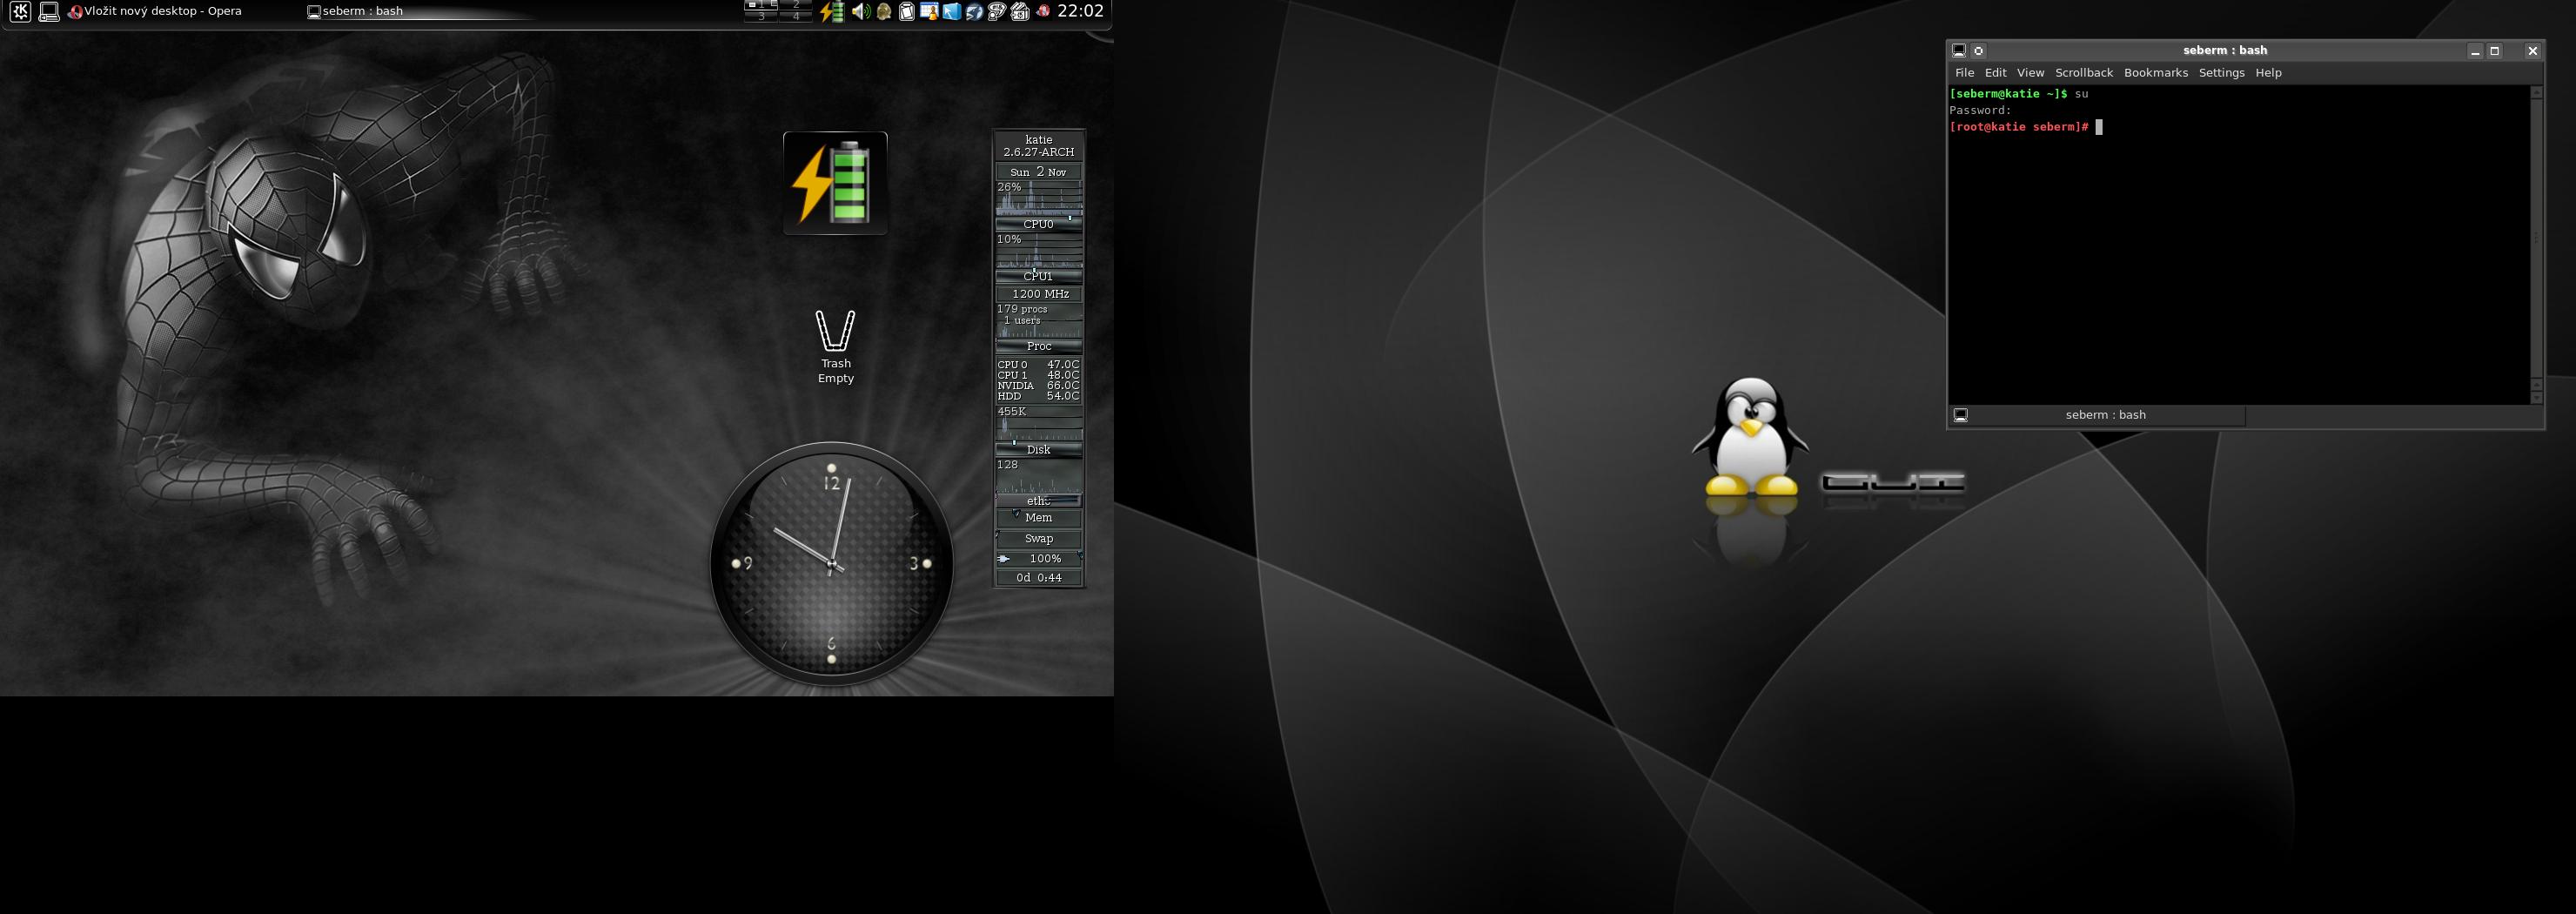The image size is (2576, 914).
Task: Open the Settings menu in Konsole
Action: pyautogui.click(x=2221, y=73)
